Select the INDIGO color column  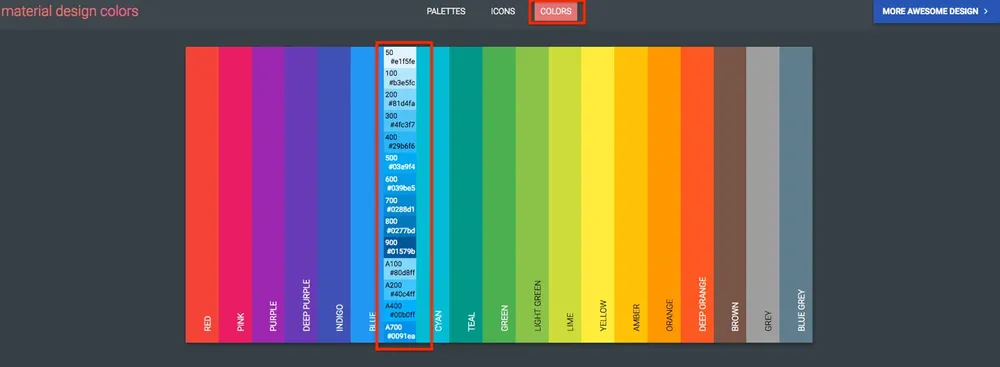[335, 195]
